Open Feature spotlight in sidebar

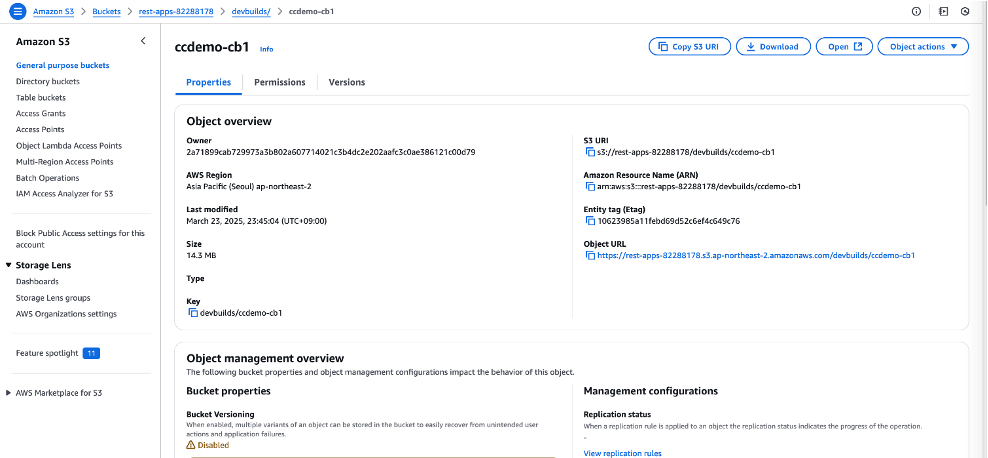[x=47, y=353]
